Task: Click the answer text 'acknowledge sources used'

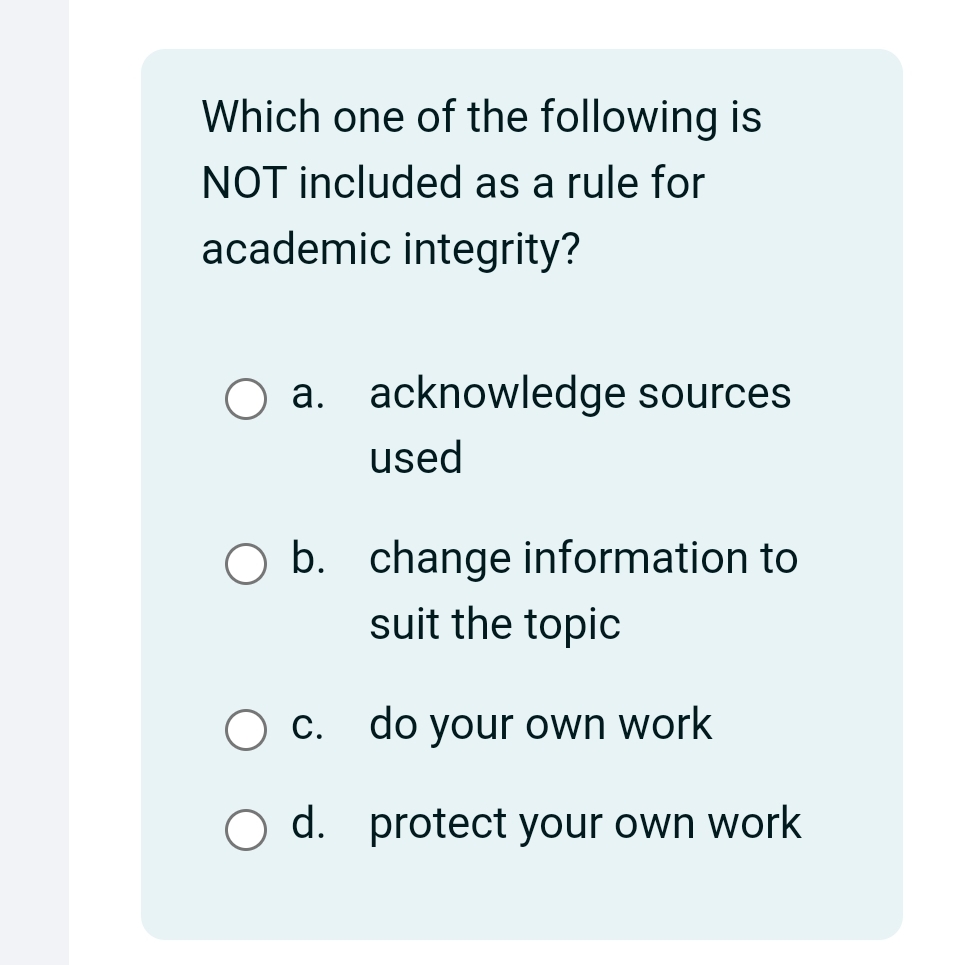Action: click(x=580, y=393)
